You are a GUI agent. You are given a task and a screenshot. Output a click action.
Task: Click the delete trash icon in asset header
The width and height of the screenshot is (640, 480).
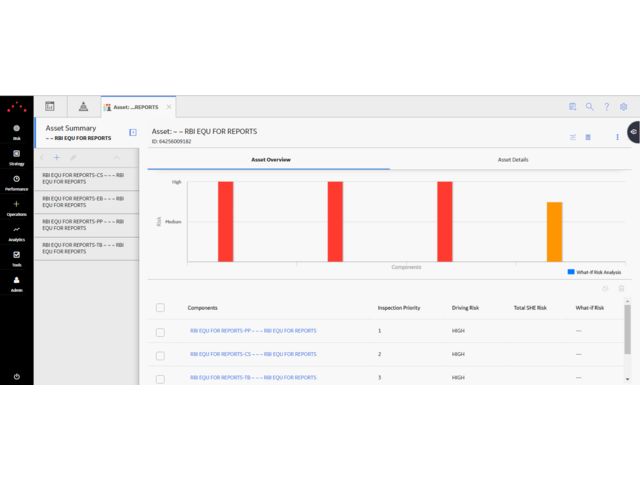coord(588,137)
